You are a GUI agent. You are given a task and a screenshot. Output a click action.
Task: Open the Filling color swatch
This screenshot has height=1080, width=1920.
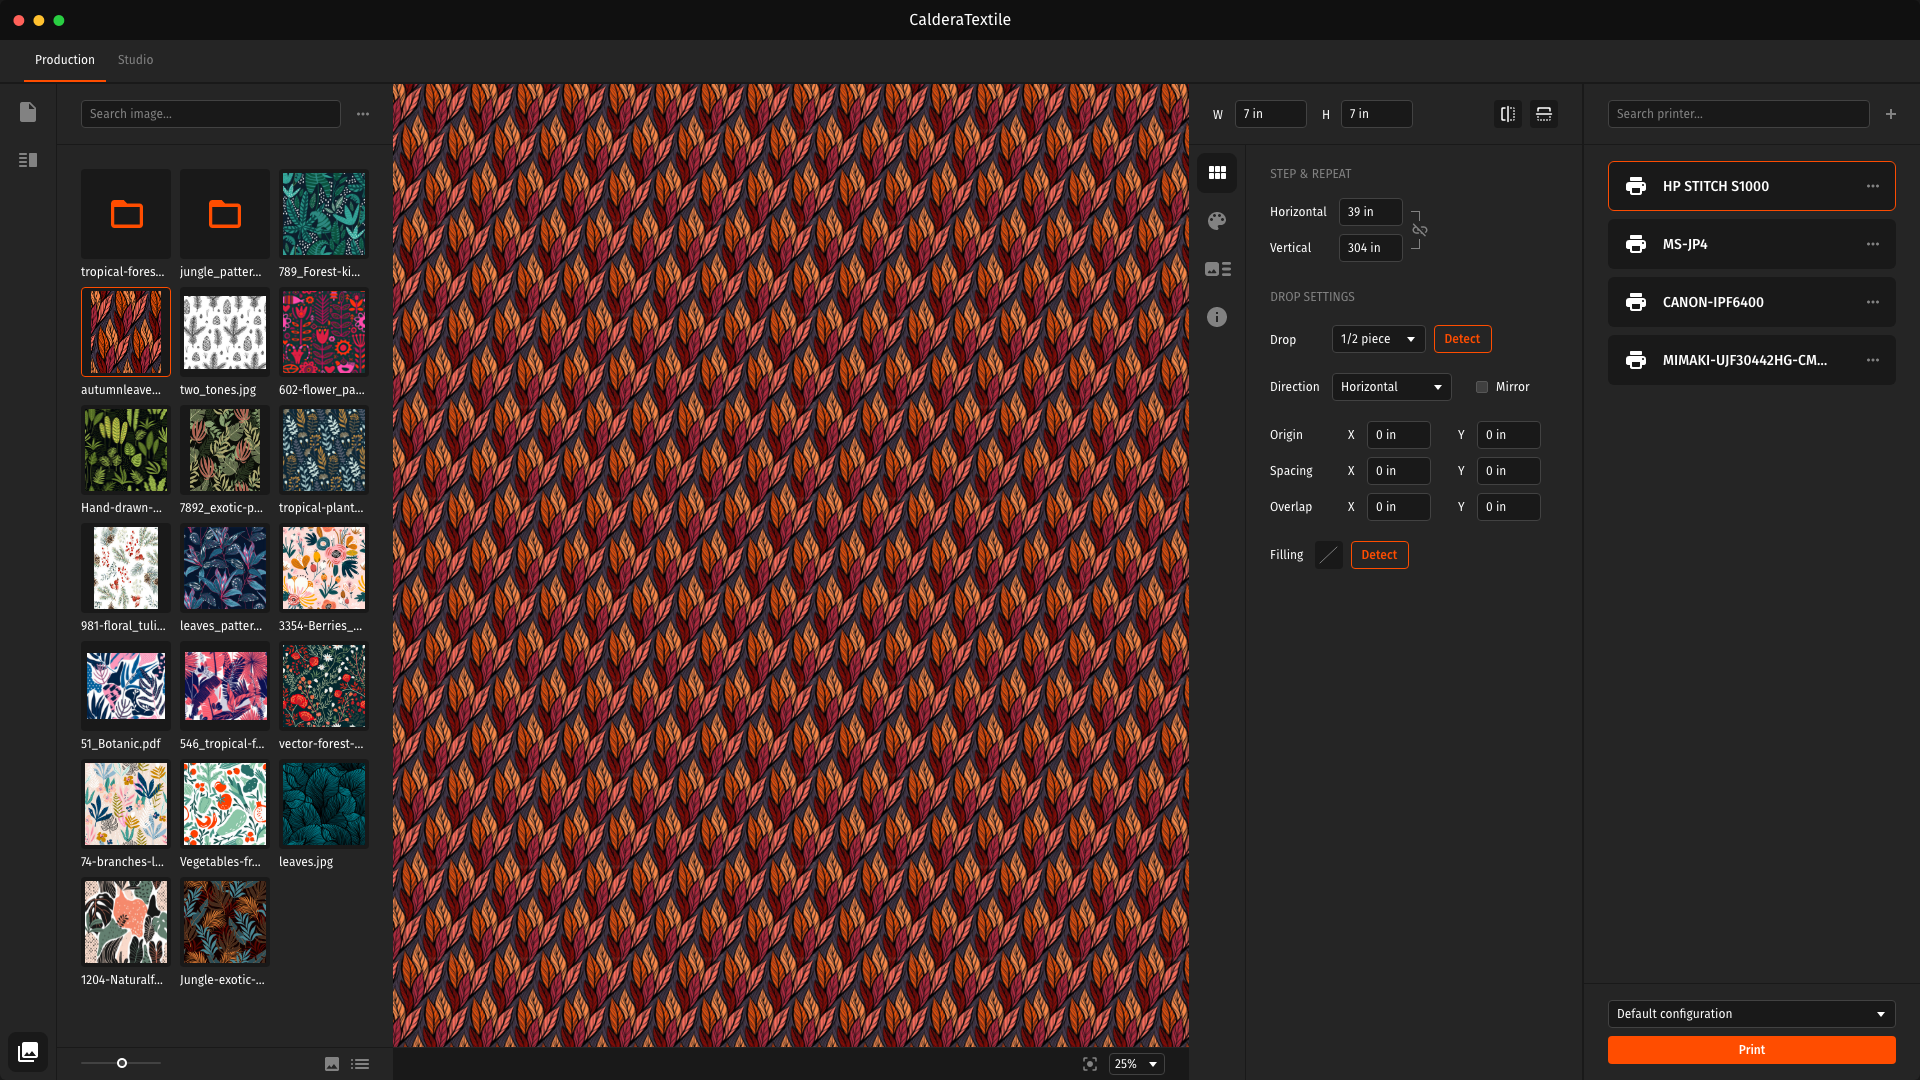click(x=1328, y=555)
